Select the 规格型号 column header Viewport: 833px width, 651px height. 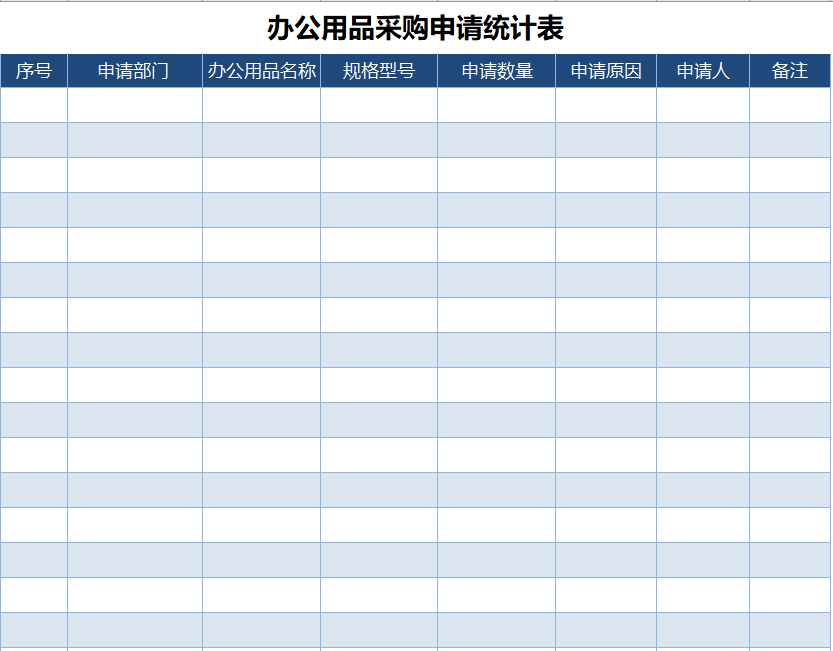coord(377,71)
